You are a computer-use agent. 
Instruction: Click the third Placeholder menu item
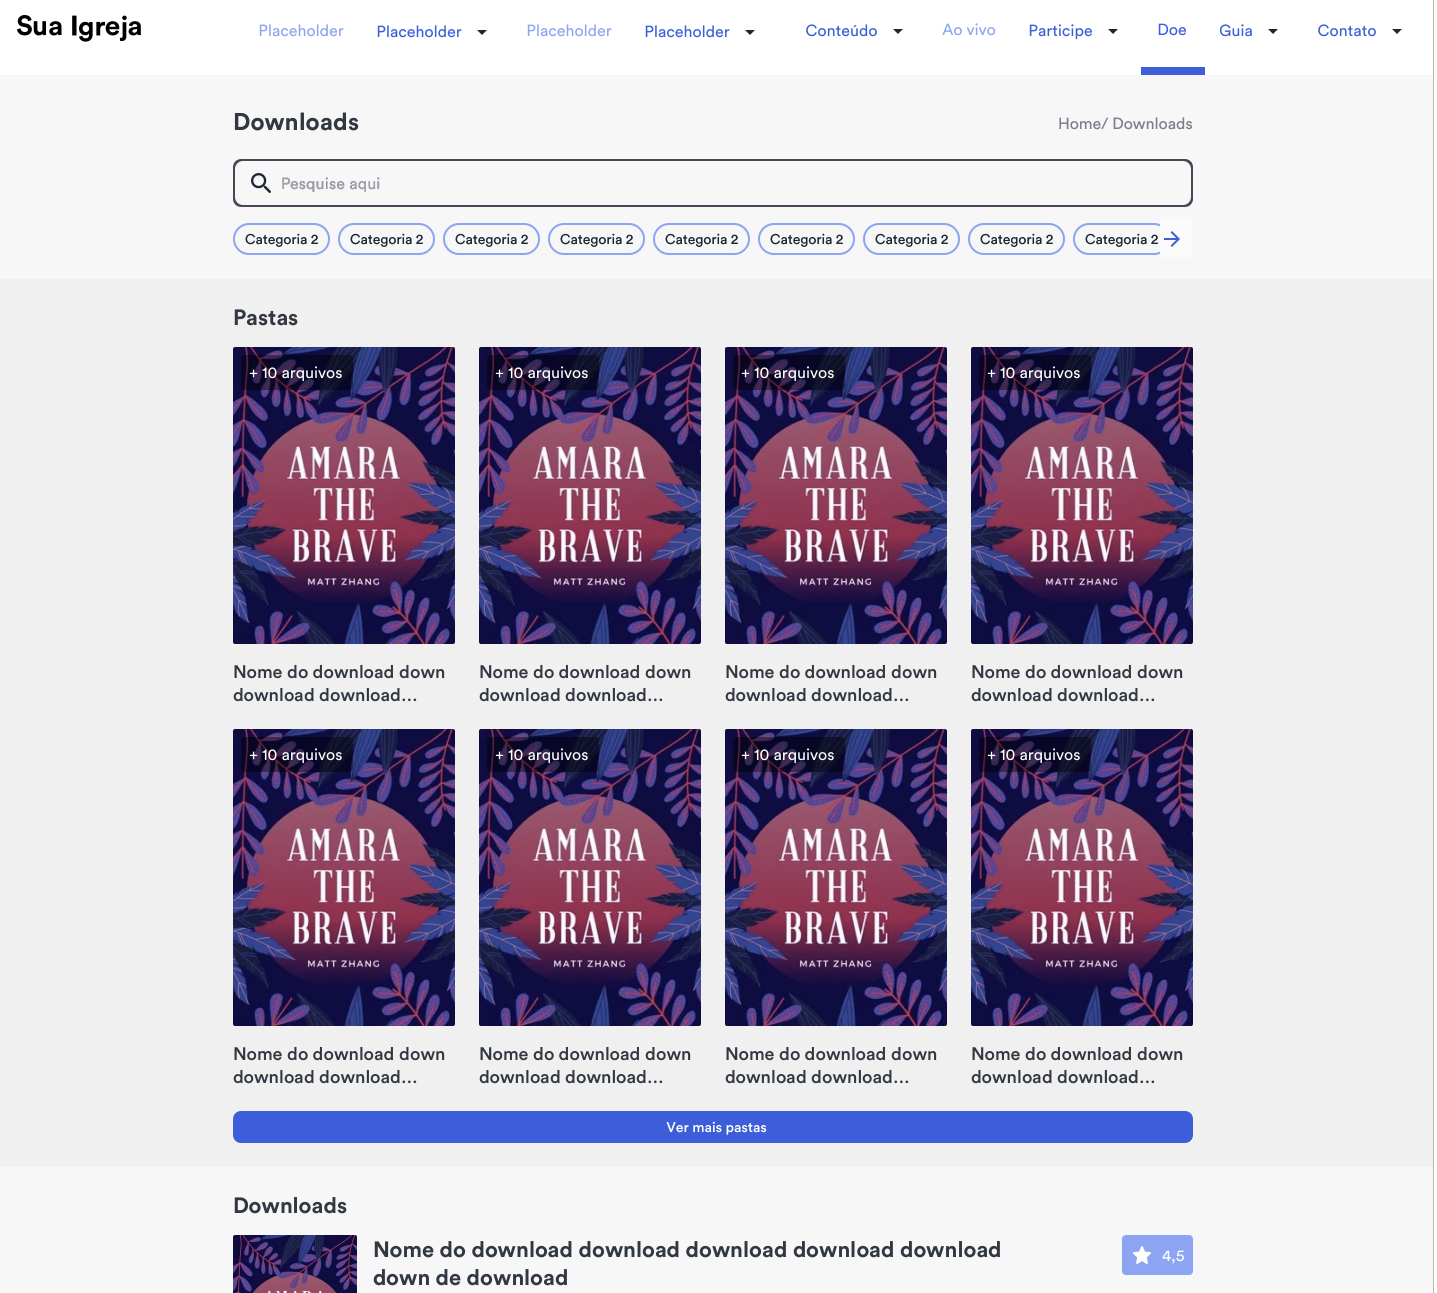569,31
